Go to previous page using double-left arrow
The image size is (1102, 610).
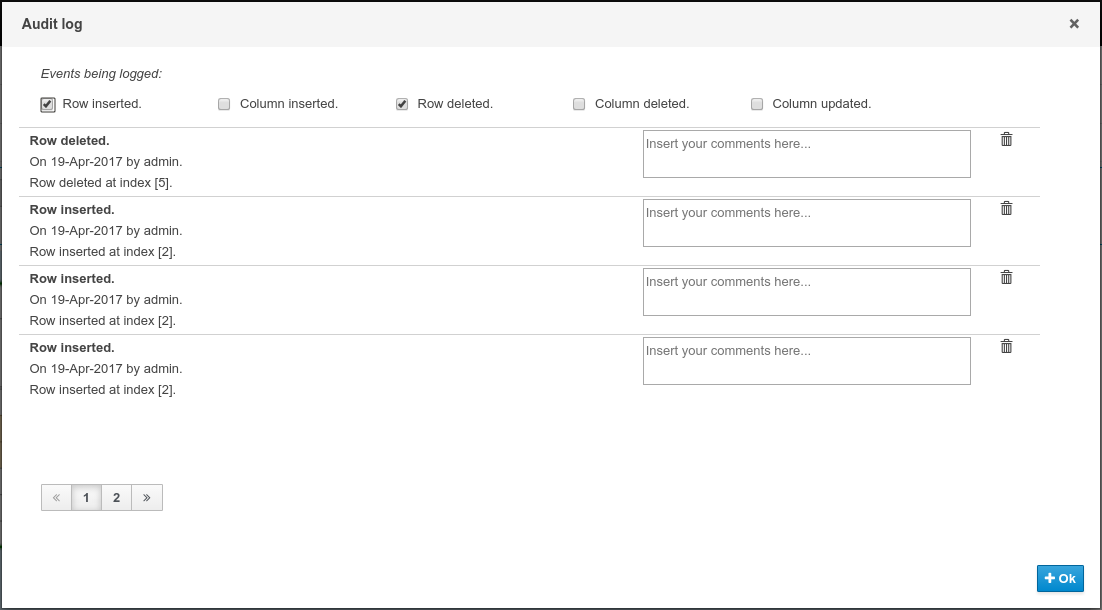tap(56, 498)
